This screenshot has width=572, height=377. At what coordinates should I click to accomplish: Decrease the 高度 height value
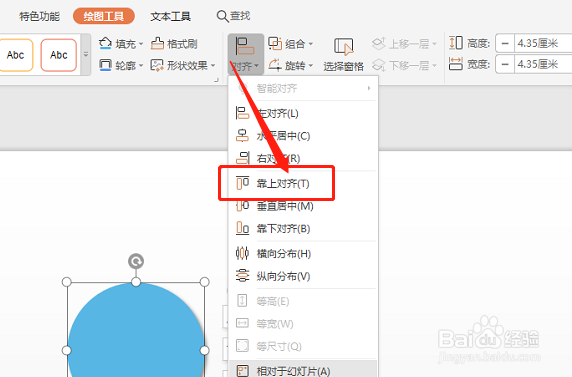coord(505,43)
